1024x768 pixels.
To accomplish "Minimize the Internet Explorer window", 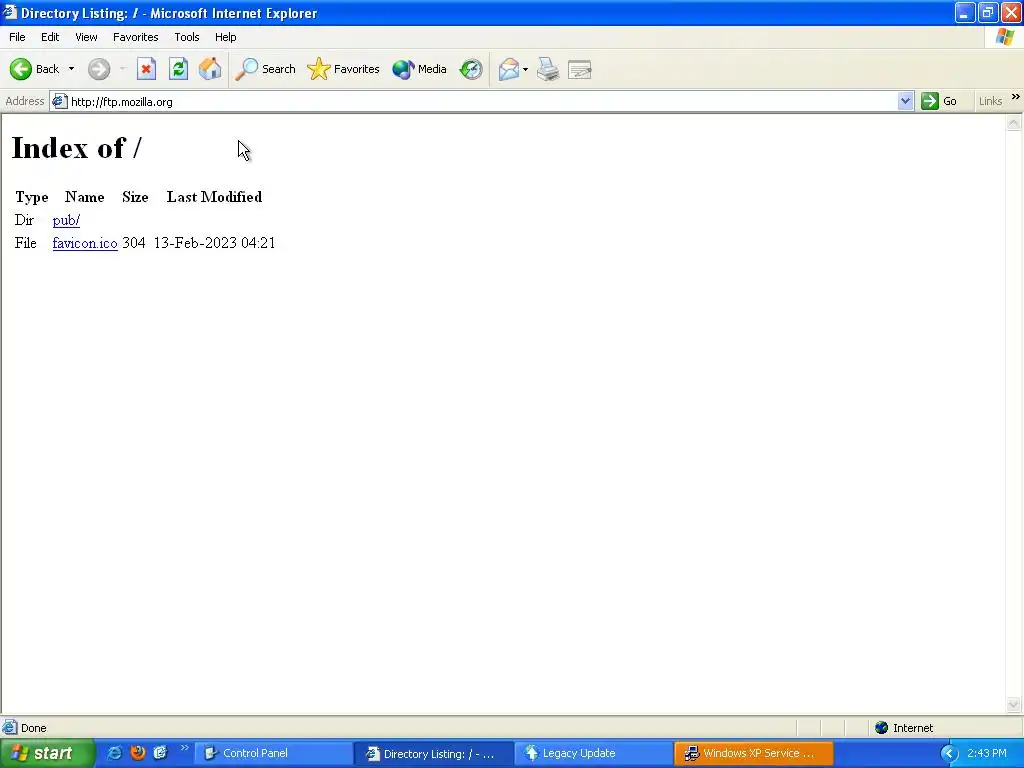I will point(965,12).
